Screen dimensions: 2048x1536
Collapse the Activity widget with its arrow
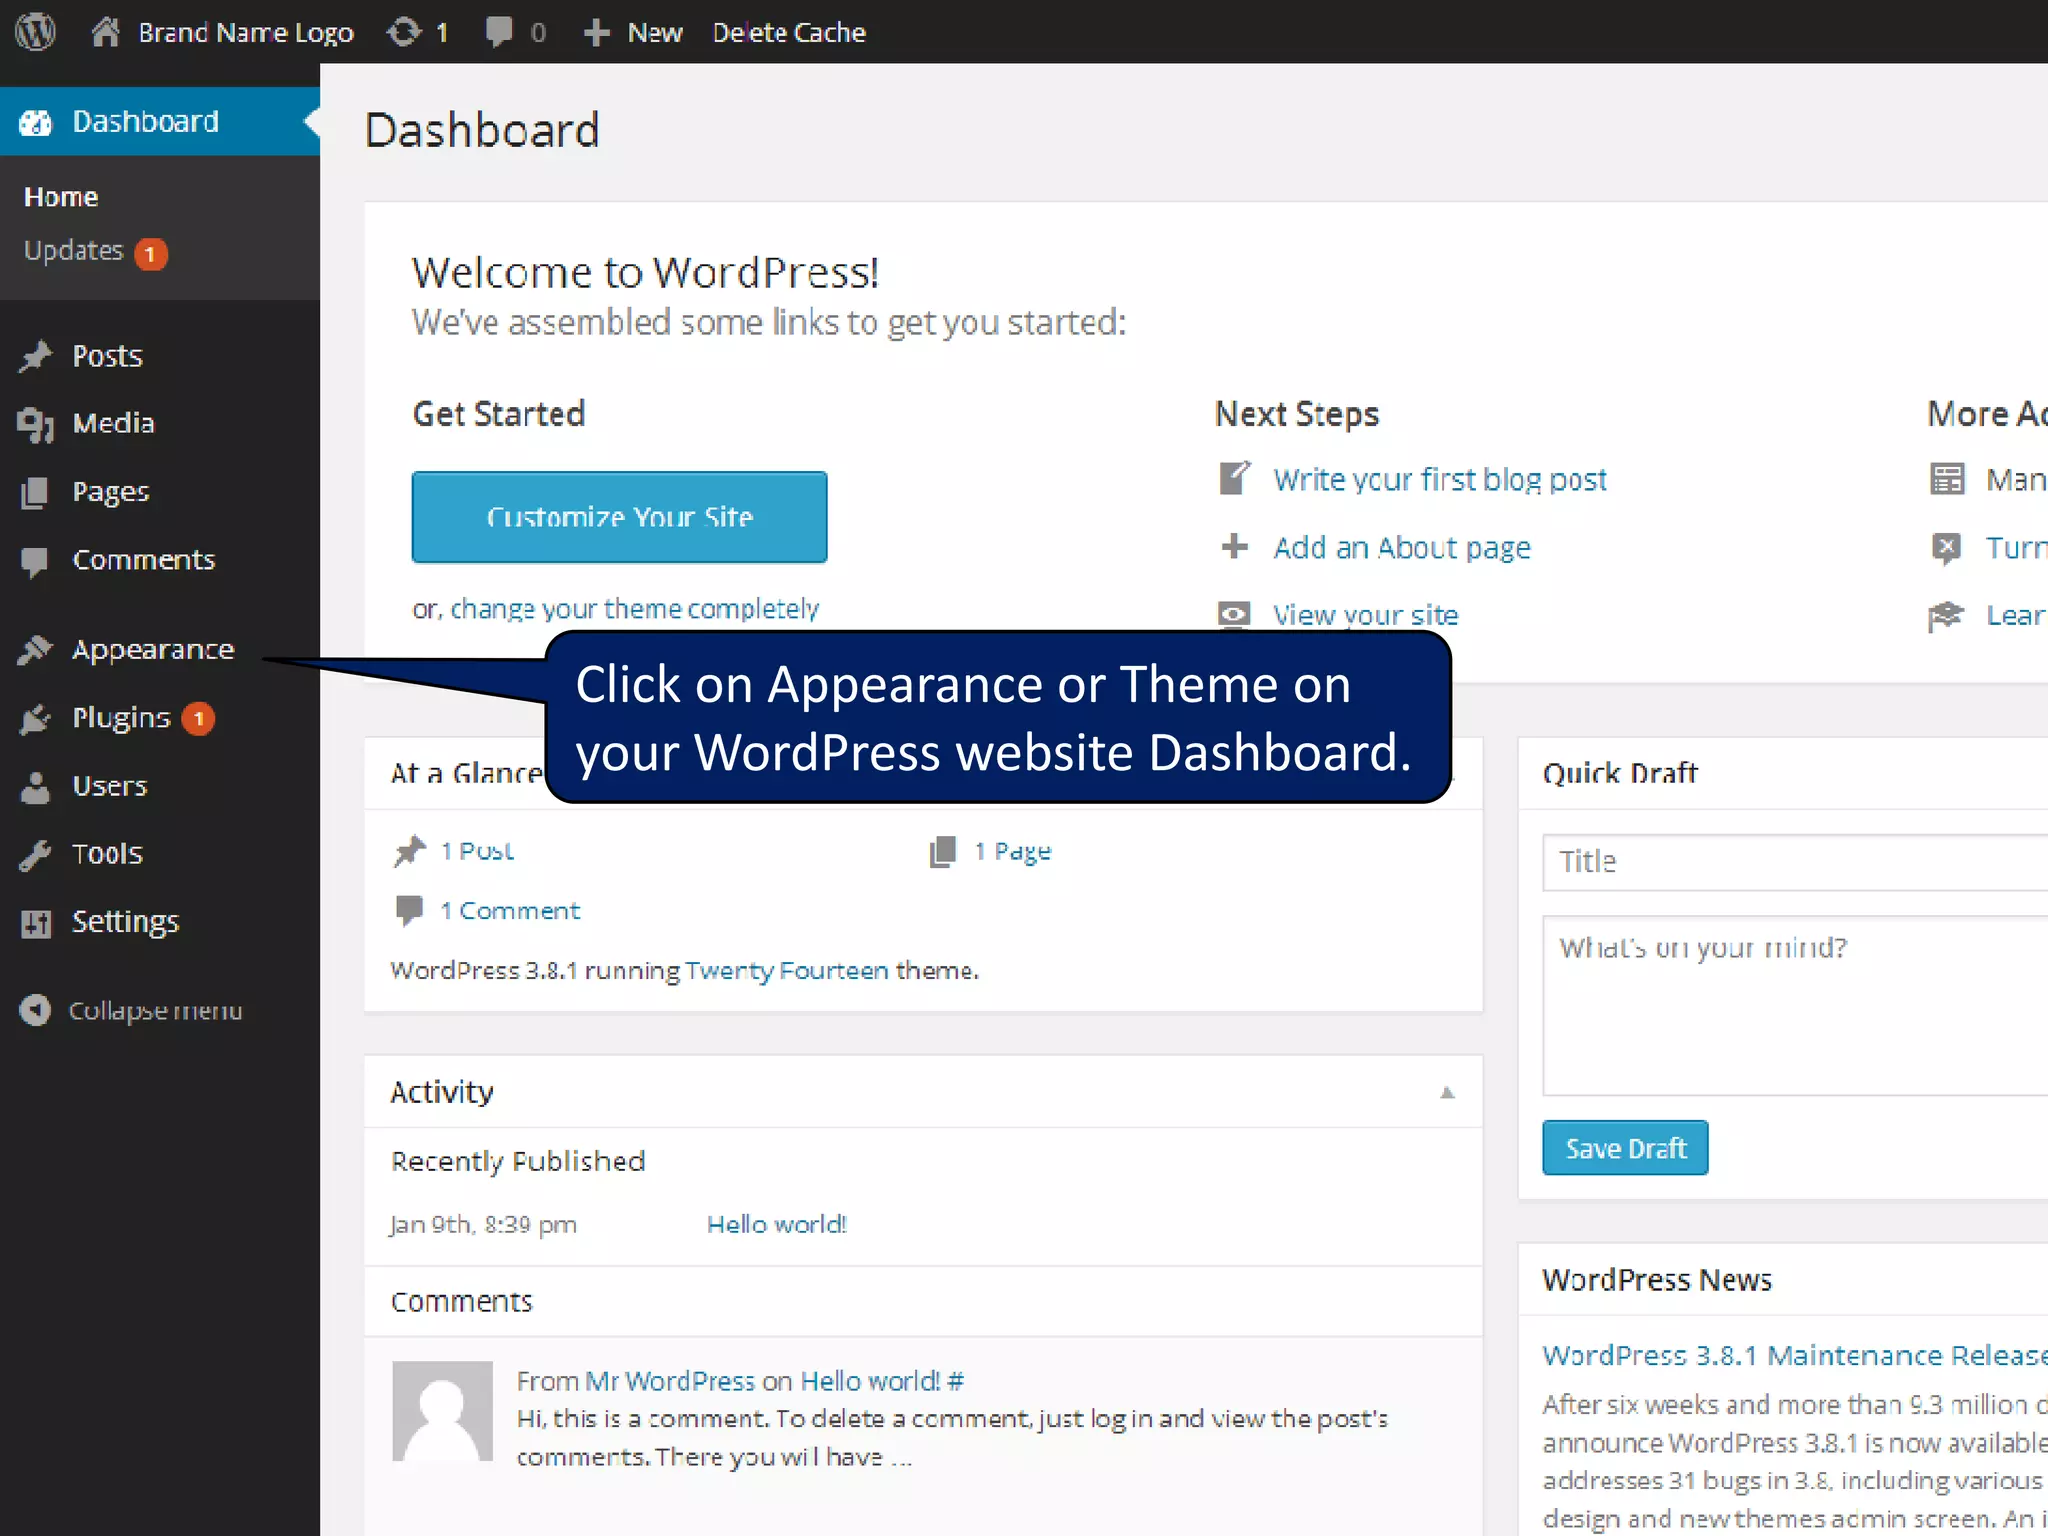coord(1447,1092)
